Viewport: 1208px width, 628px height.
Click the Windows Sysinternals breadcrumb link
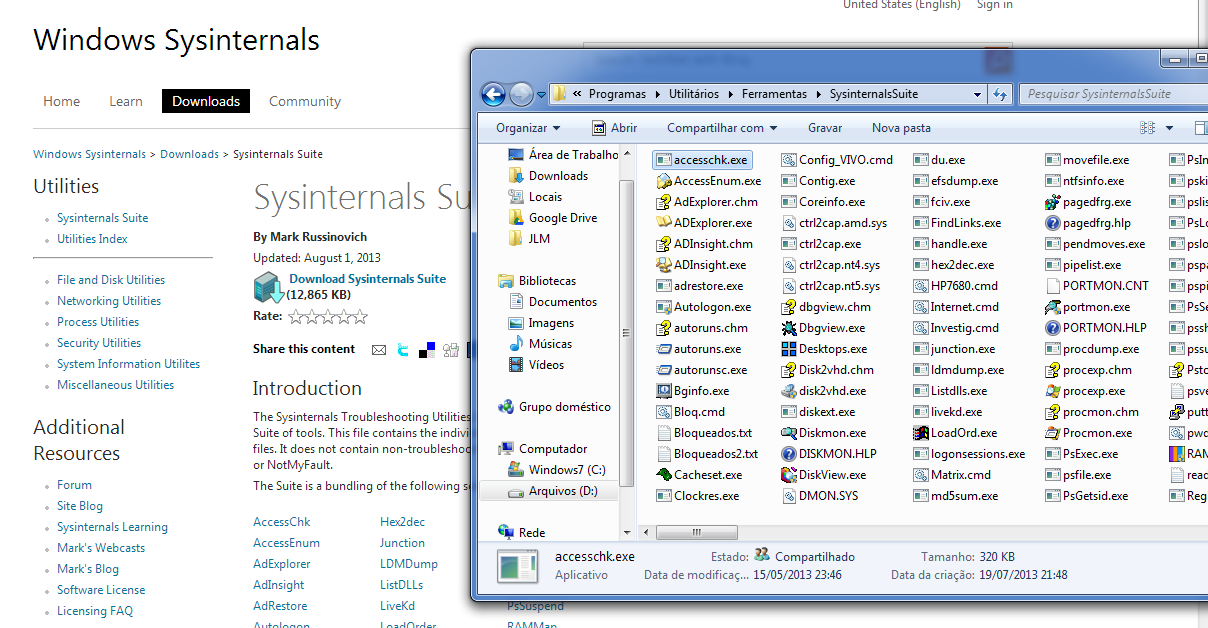[x=89, y=154]
